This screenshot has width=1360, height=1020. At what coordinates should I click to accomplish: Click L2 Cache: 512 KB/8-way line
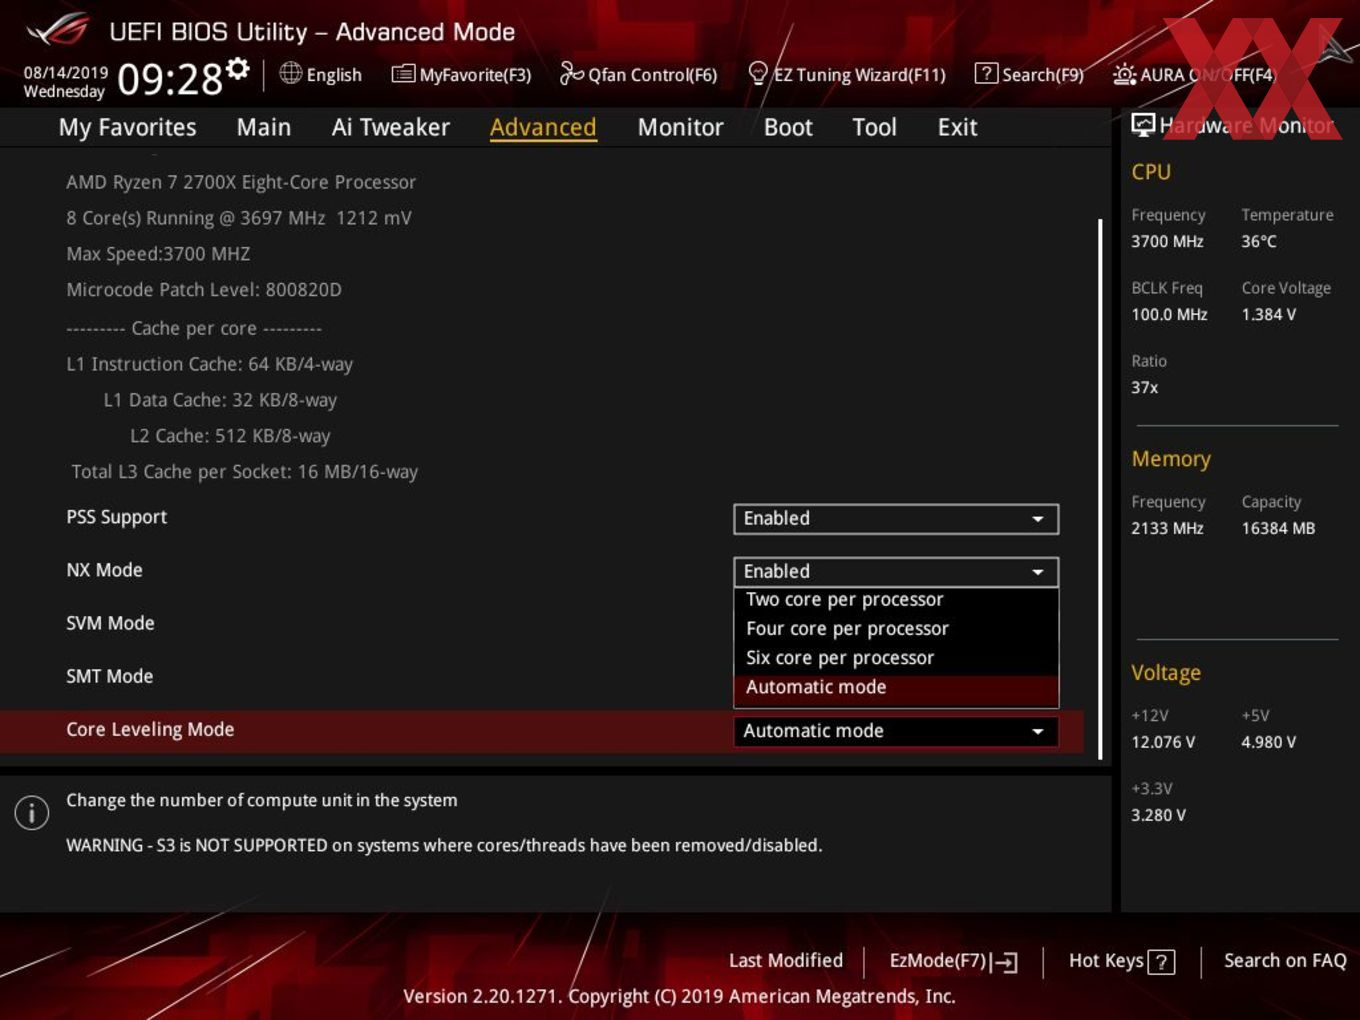pos(230,436)
